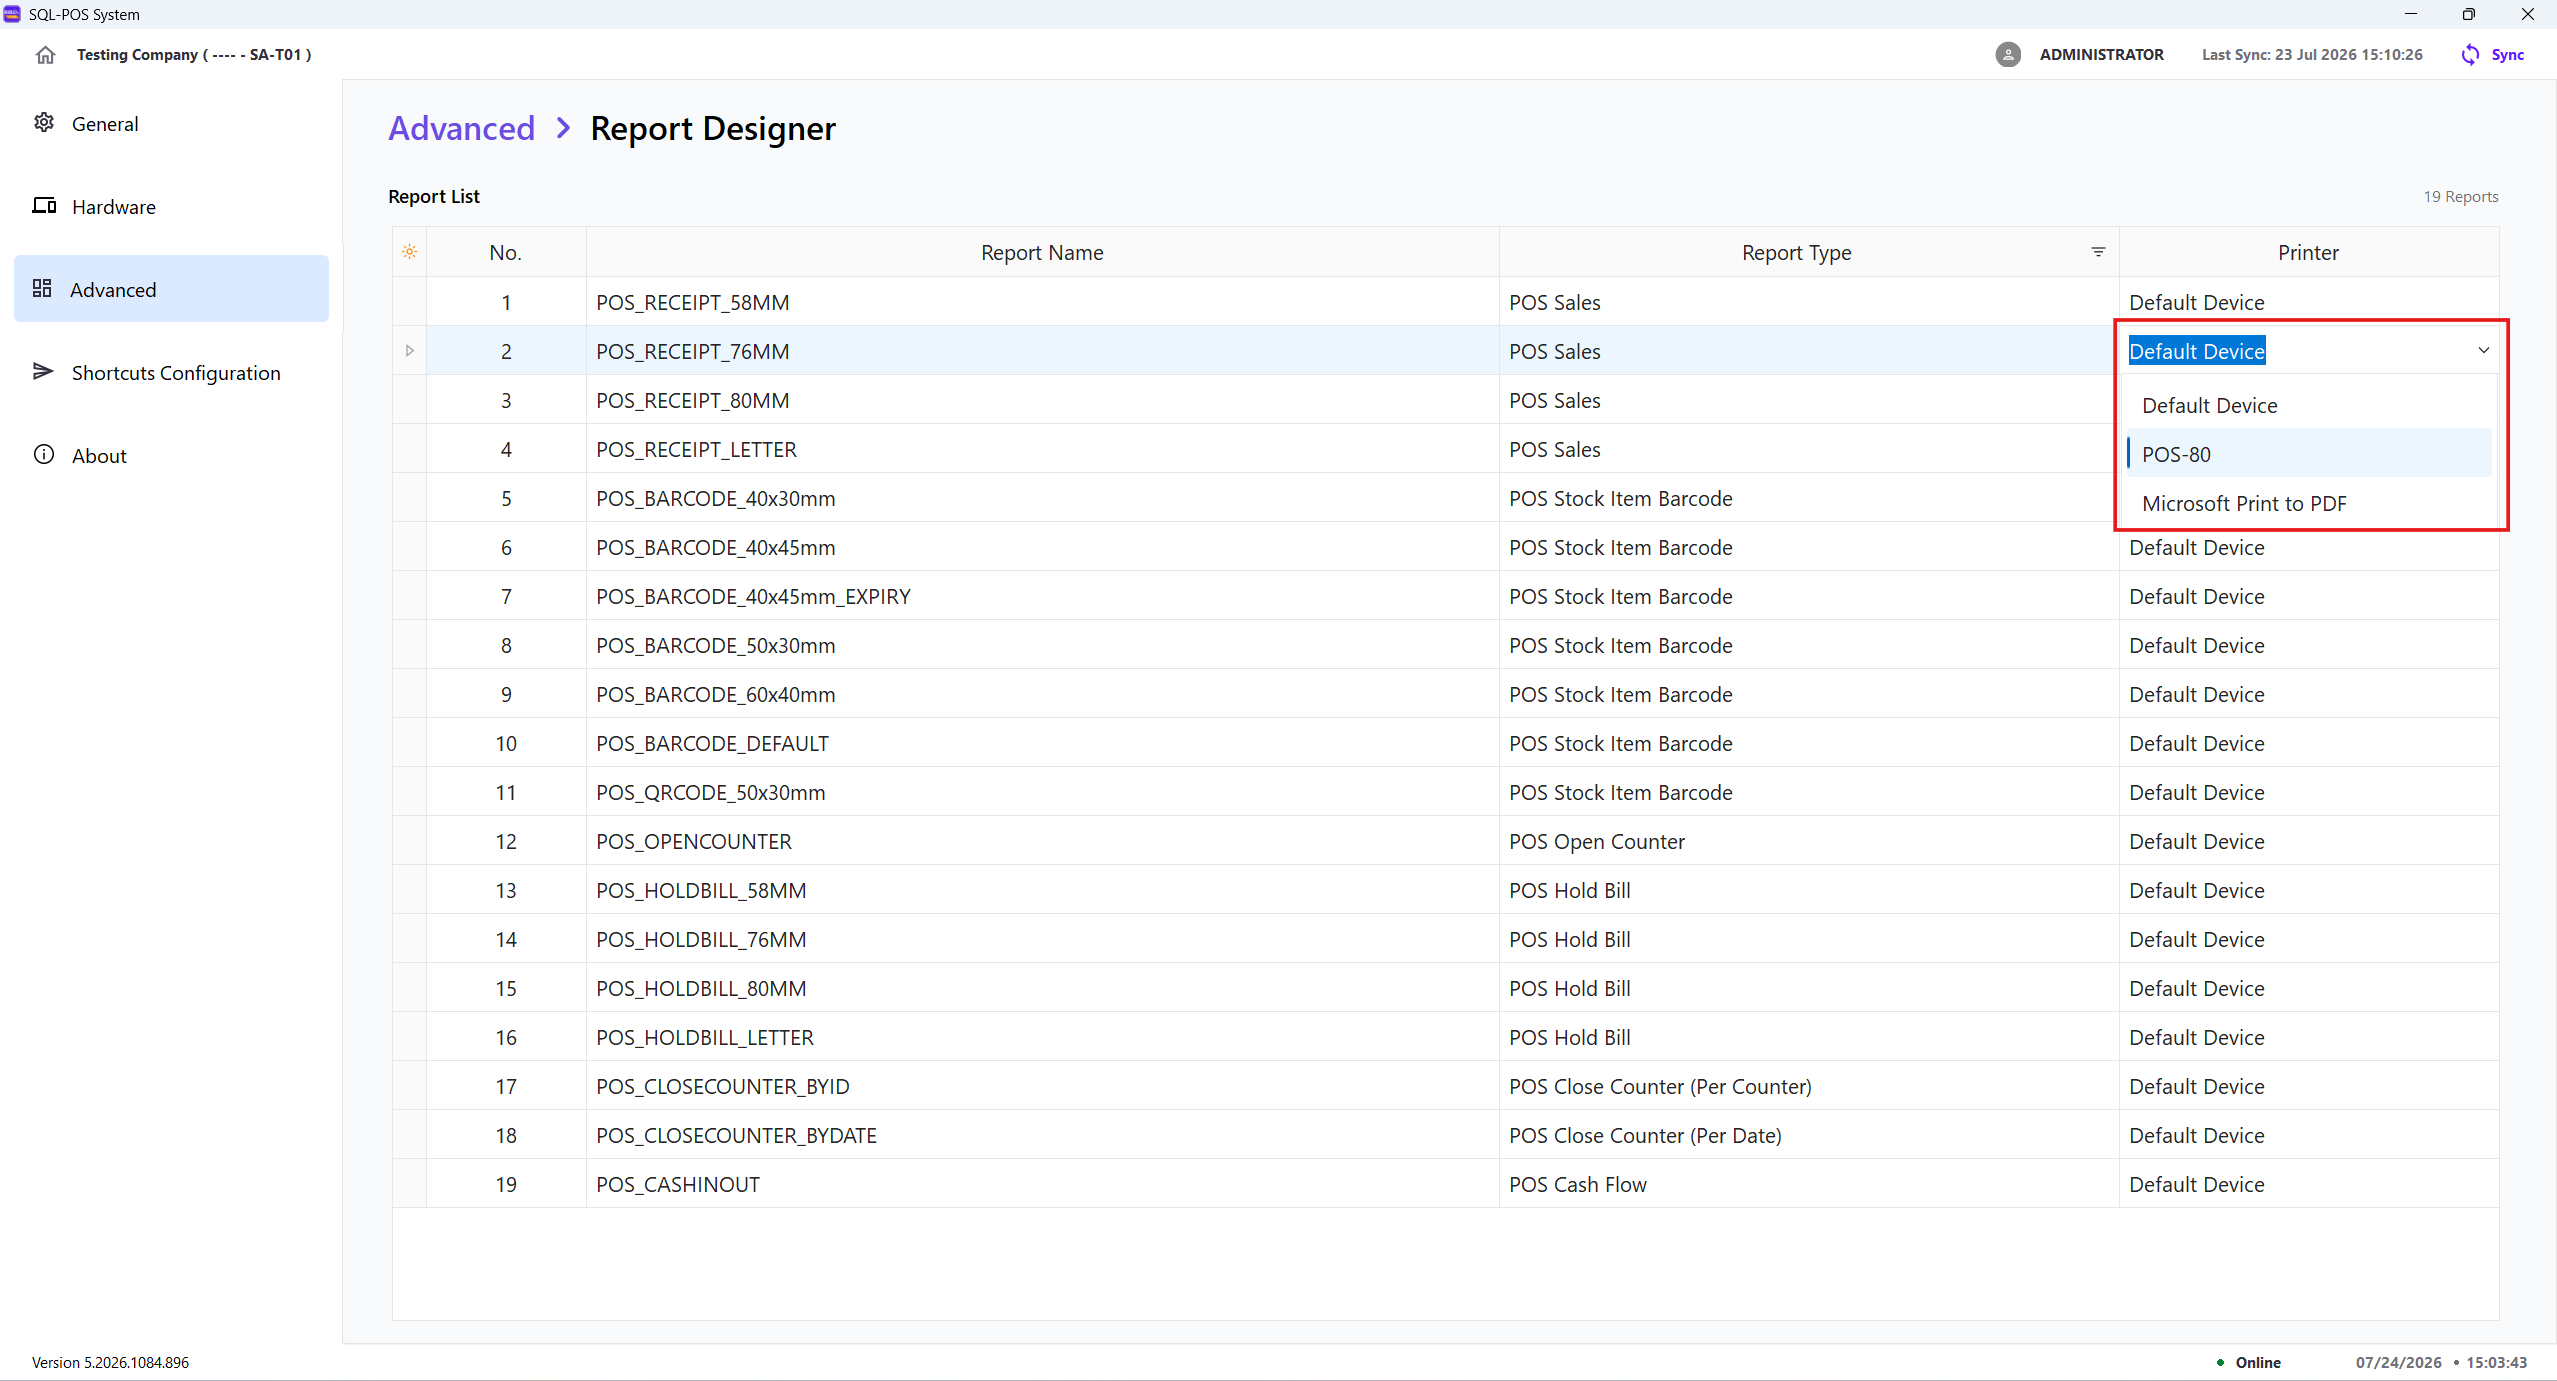Open the Report Type filter icon
The image size is (2557, 1381).
coord(2098,252)
